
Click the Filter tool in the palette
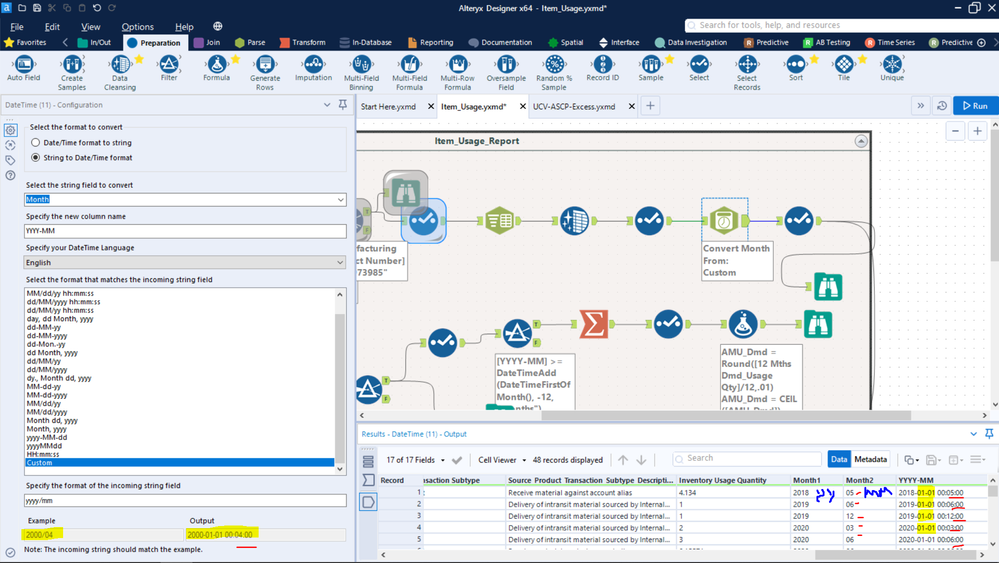(x=169, y=66)
